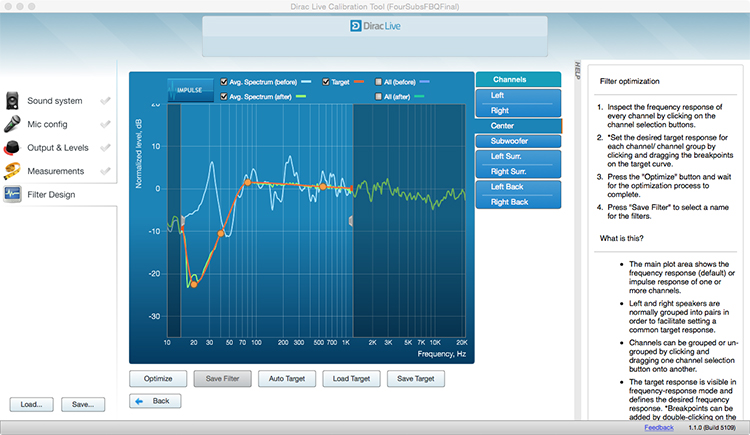Select the Left channel
This screenshot has height=435, width=750.
pyautogui.click(x=518, y=96)
